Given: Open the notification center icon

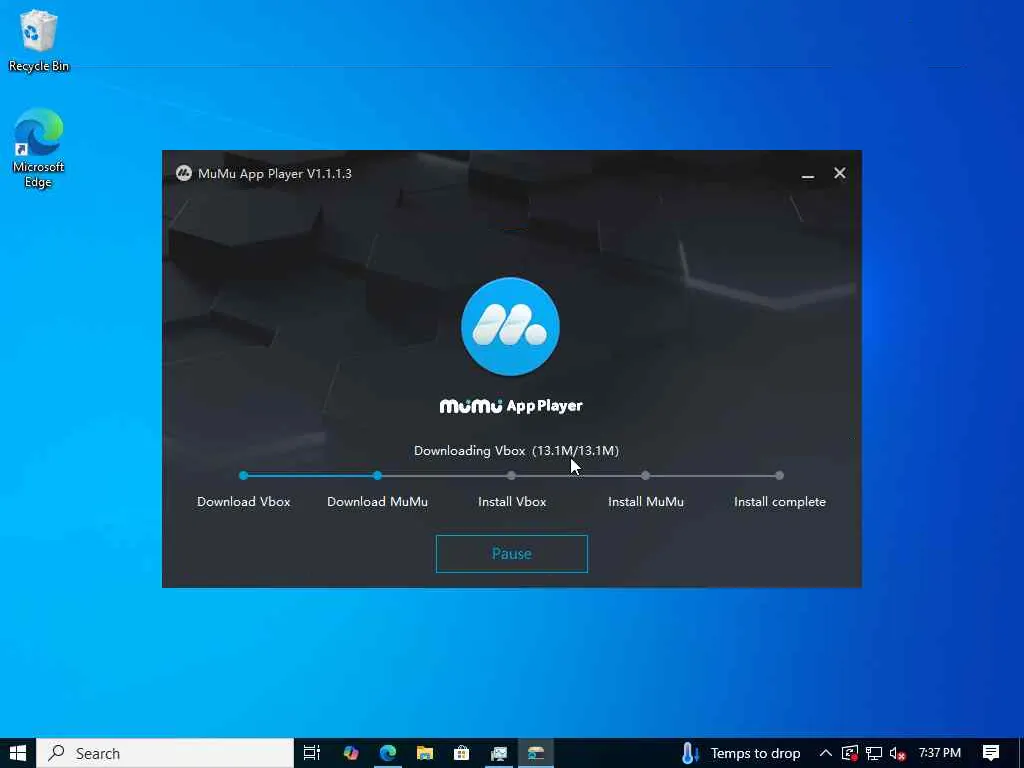Looking at the screenshot, I should 991,753.
